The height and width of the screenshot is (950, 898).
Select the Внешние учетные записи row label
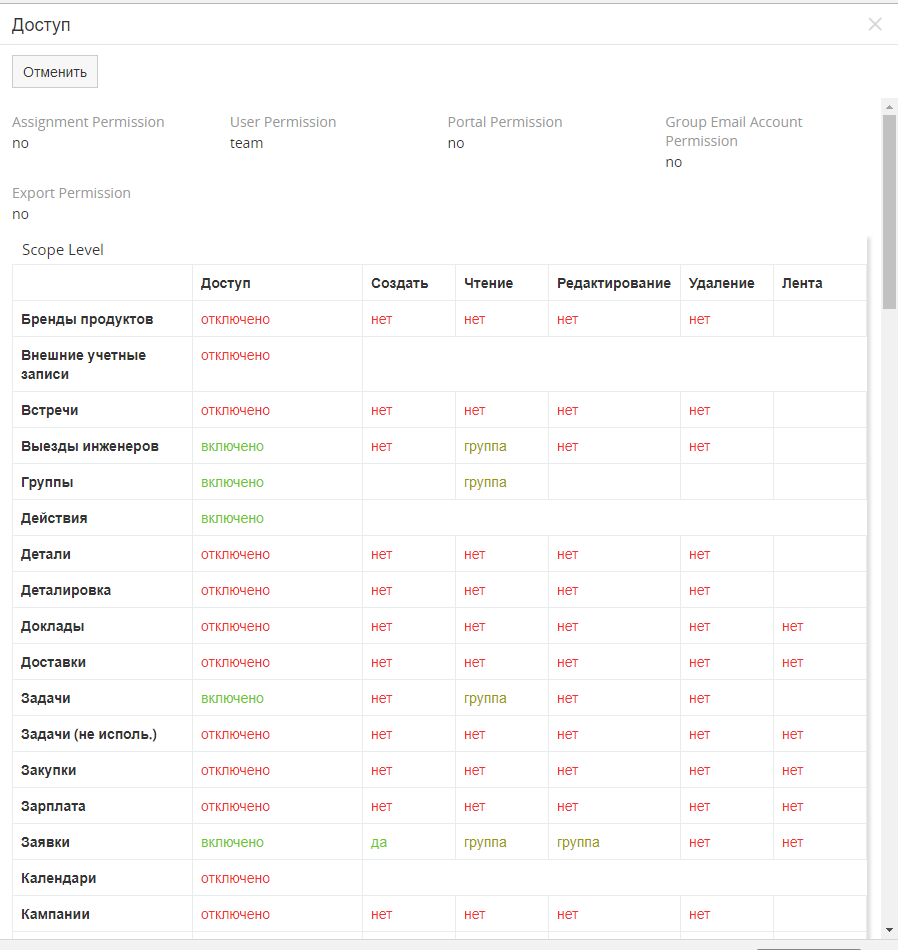[83, 364]
